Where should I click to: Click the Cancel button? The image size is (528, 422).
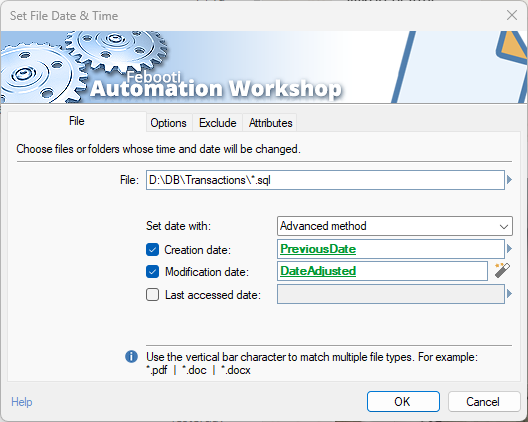point(483,401)
